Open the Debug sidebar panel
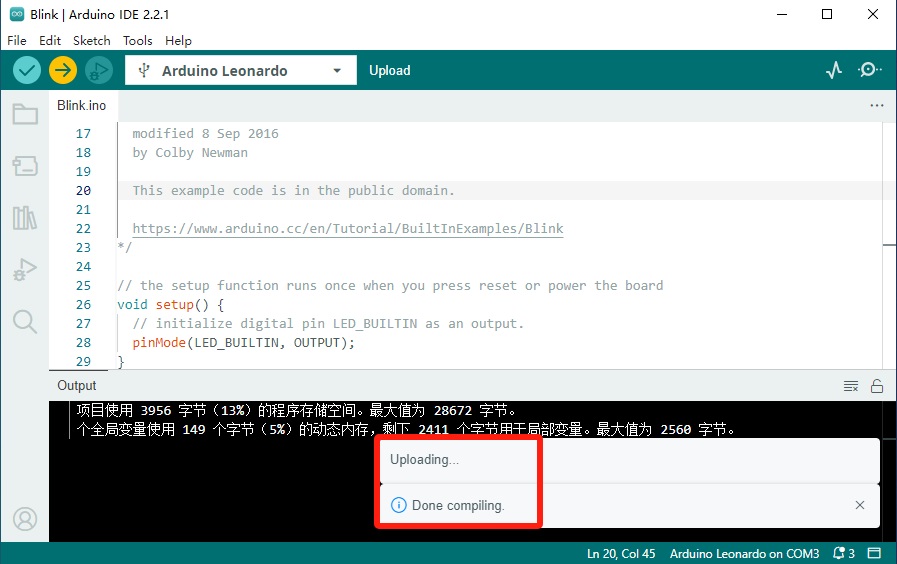 (25, 269)
